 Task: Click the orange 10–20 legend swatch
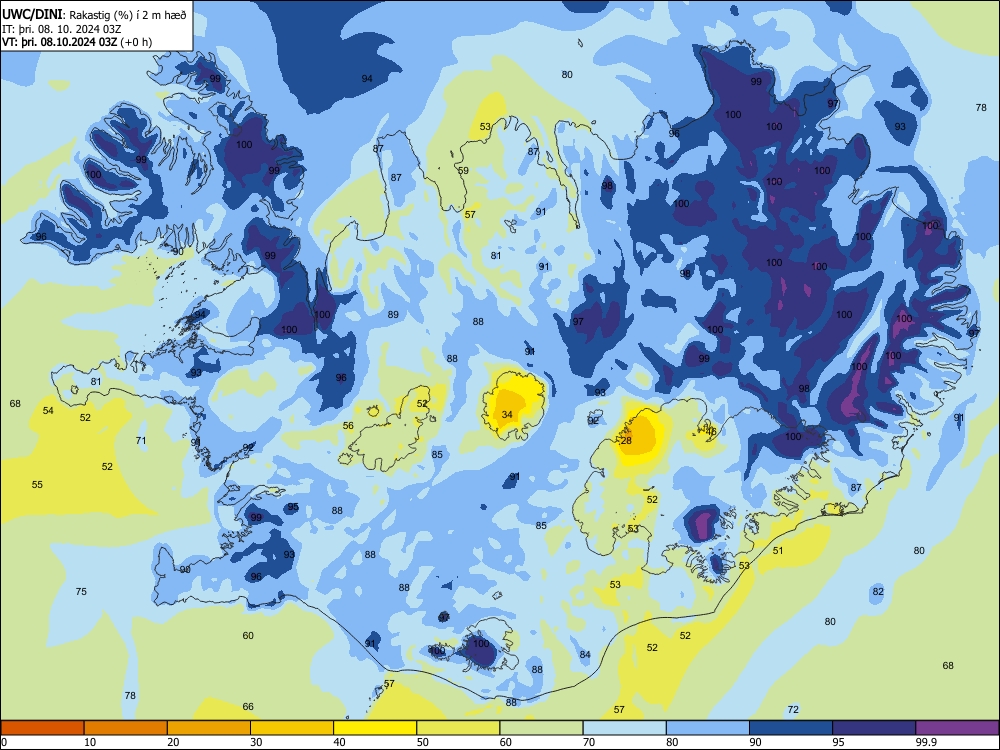click(126, 728)
